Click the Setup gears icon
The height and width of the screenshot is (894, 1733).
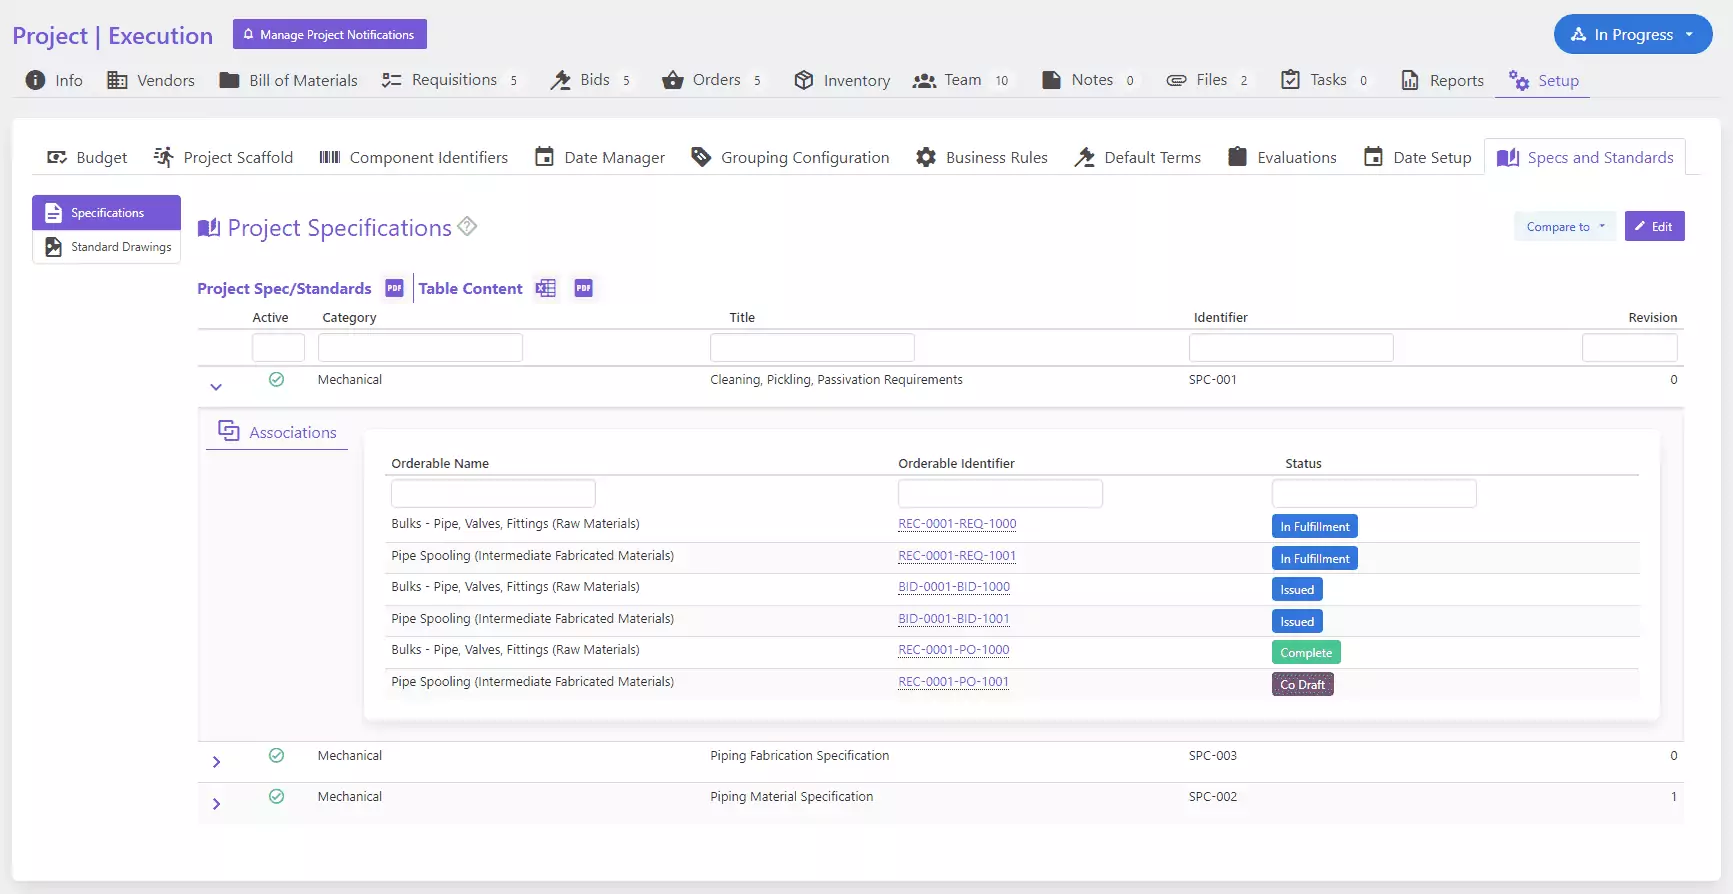coord(1519,80)
